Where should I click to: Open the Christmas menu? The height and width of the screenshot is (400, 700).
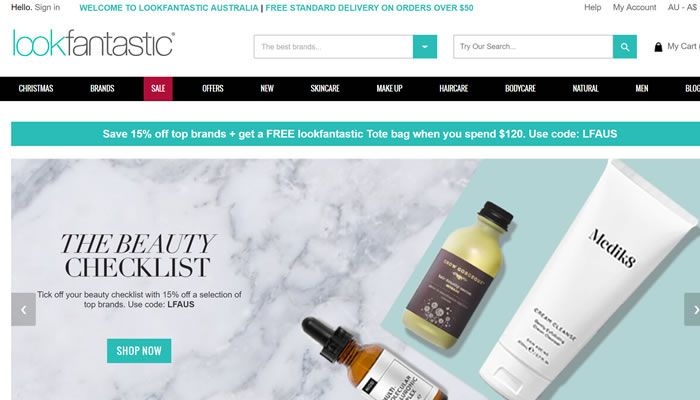coord(36,88)
